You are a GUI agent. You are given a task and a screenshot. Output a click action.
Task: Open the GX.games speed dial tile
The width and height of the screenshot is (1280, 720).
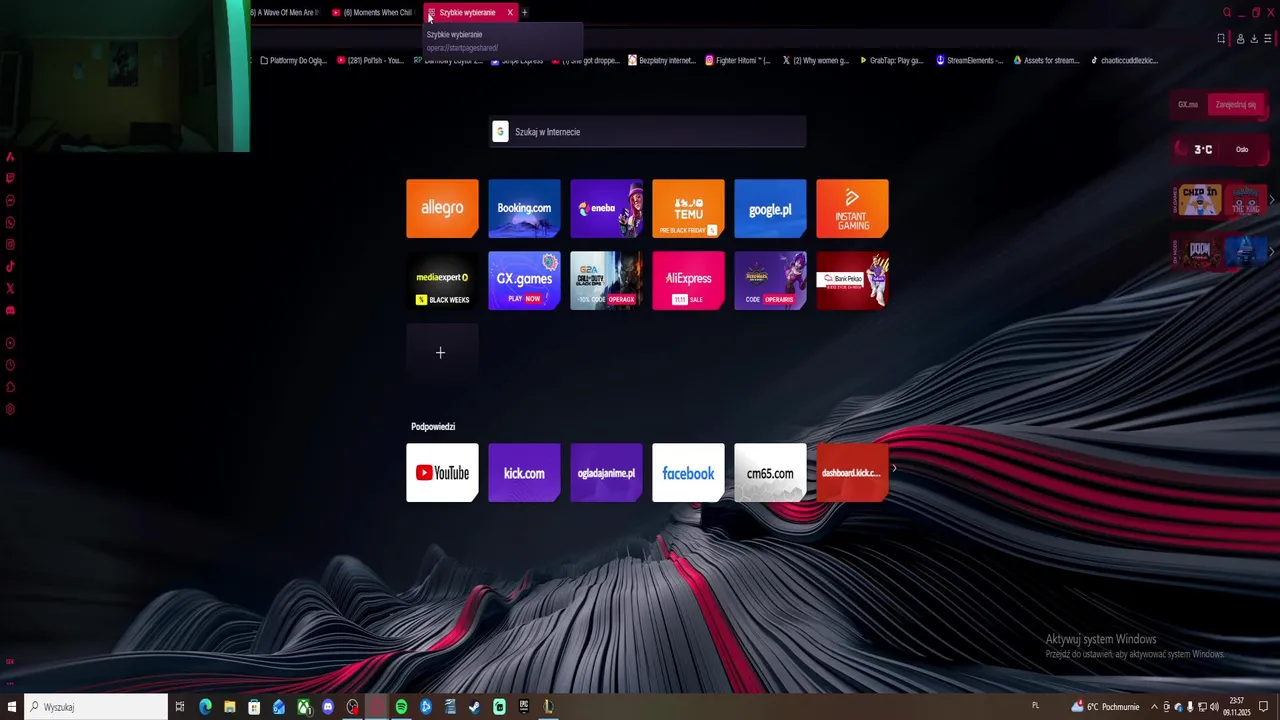524,280
